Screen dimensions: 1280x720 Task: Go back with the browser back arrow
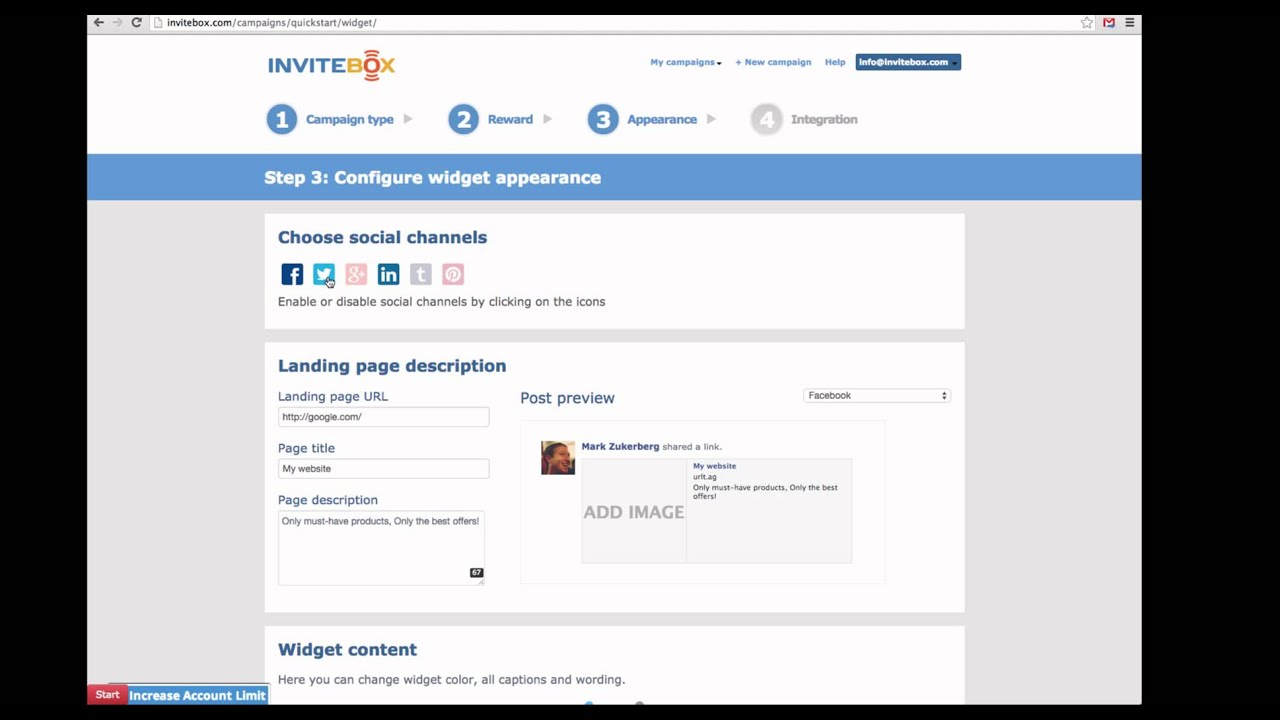point(99,22)
